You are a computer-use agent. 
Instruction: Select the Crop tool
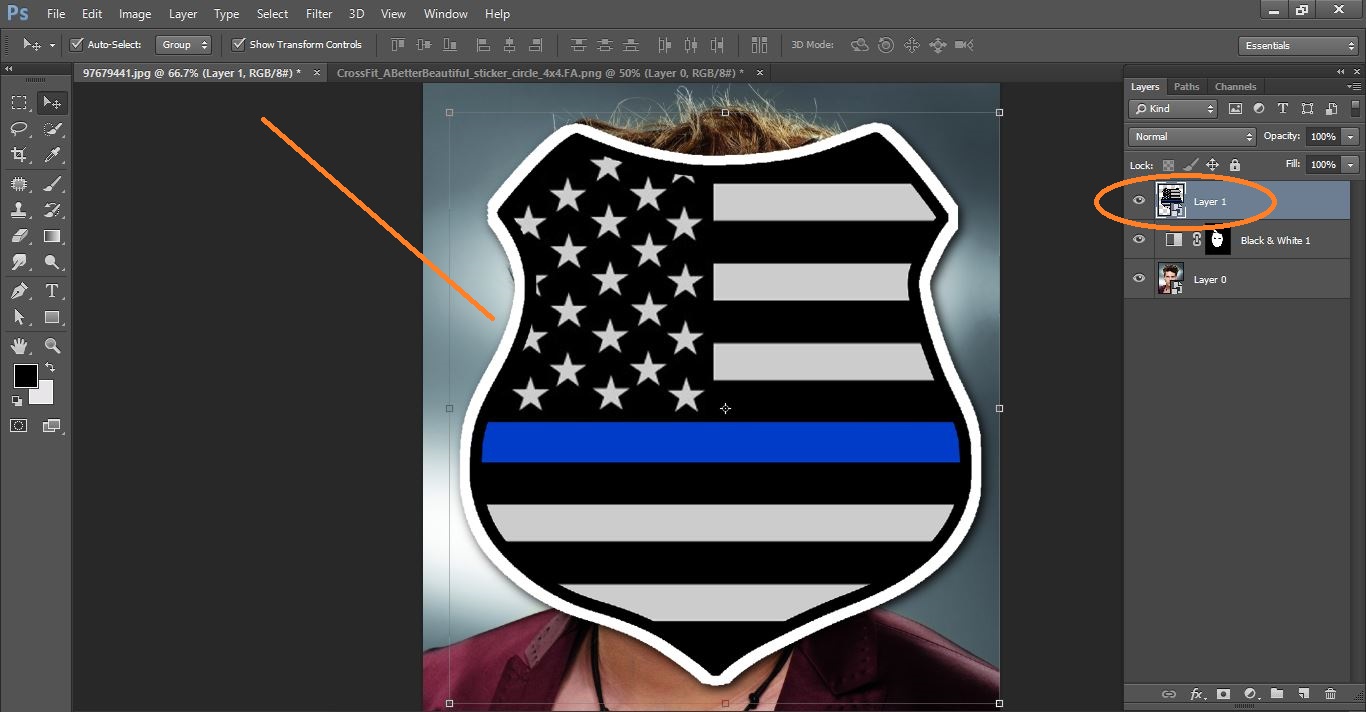[20, 155]
